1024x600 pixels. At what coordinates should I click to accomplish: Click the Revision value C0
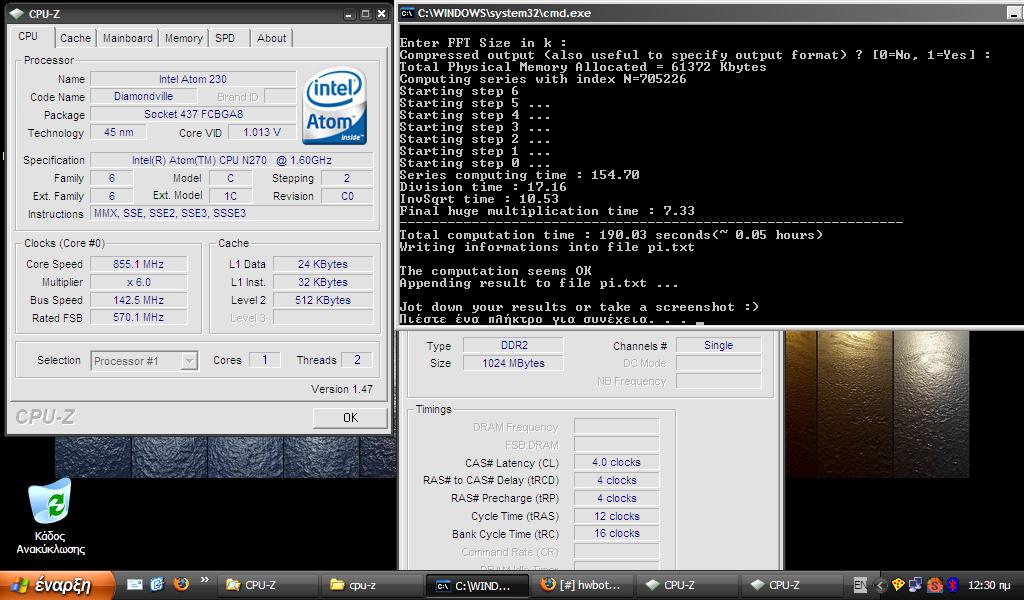(x=347, y=196)
